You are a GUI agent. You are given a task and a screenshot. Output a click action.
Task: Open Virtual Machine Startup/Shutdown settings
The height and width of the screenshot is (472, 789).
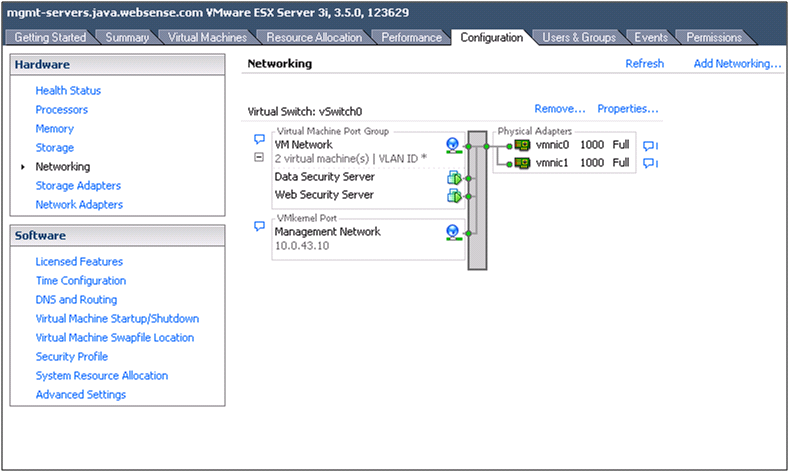(117, 319)
